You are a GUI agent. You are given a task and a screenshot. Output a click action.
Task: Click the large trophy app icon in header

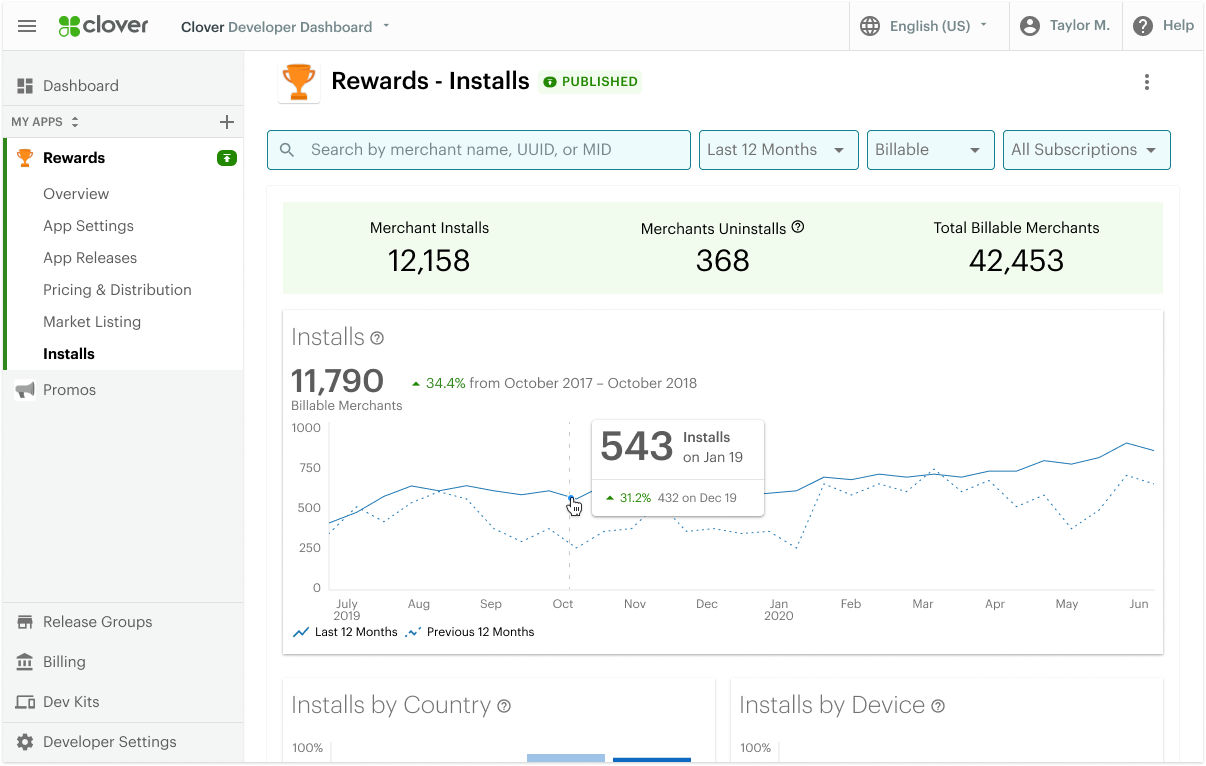tap(299, 82)
